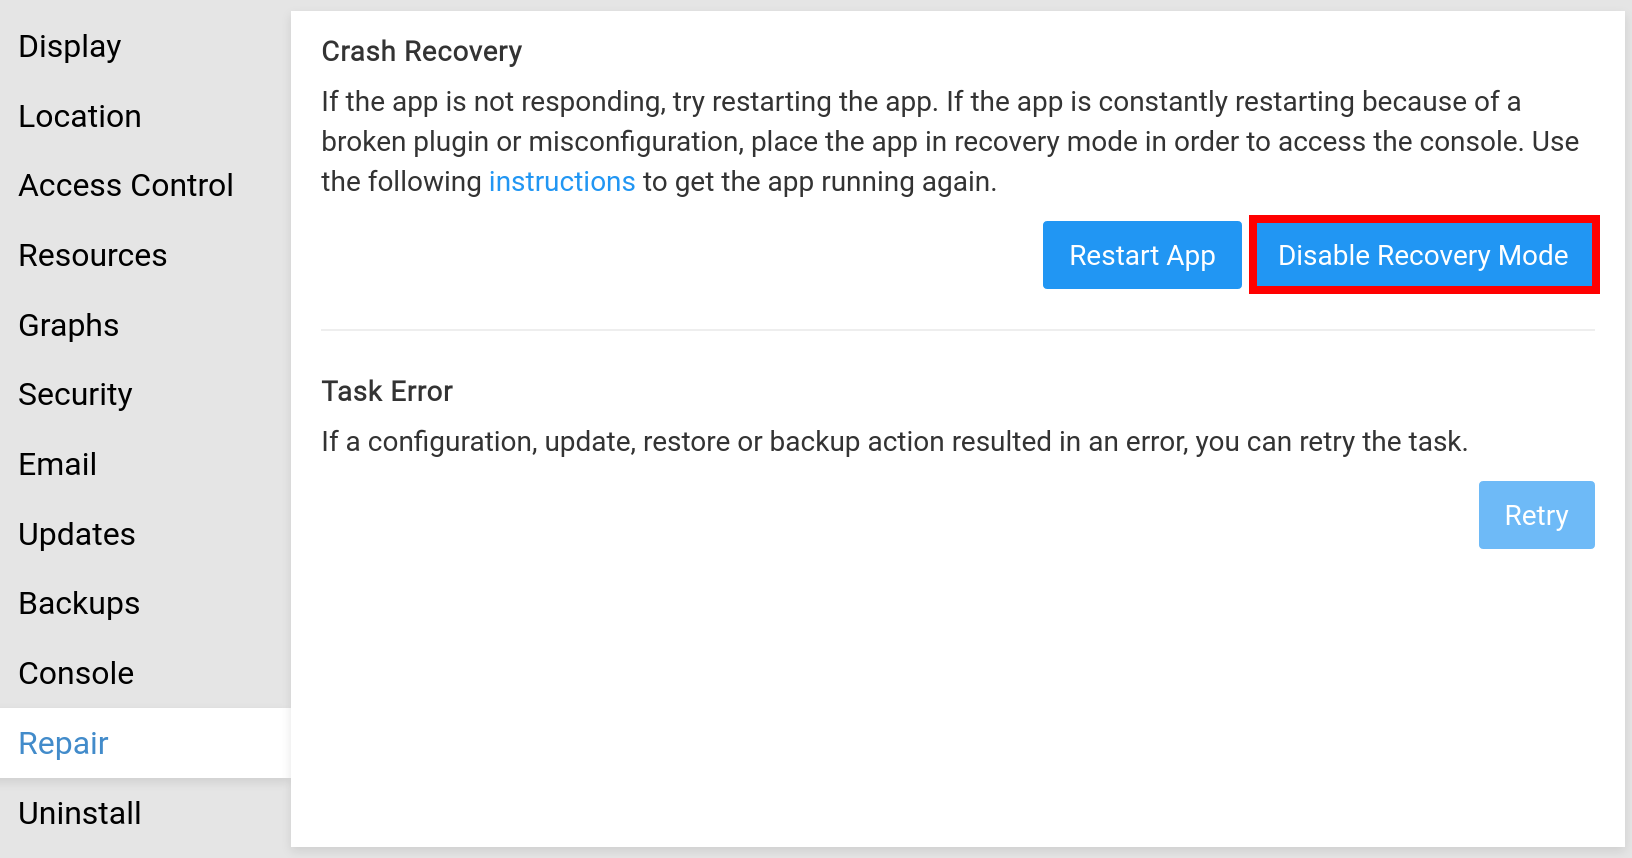Click the Task Error heading

(387, 392)
